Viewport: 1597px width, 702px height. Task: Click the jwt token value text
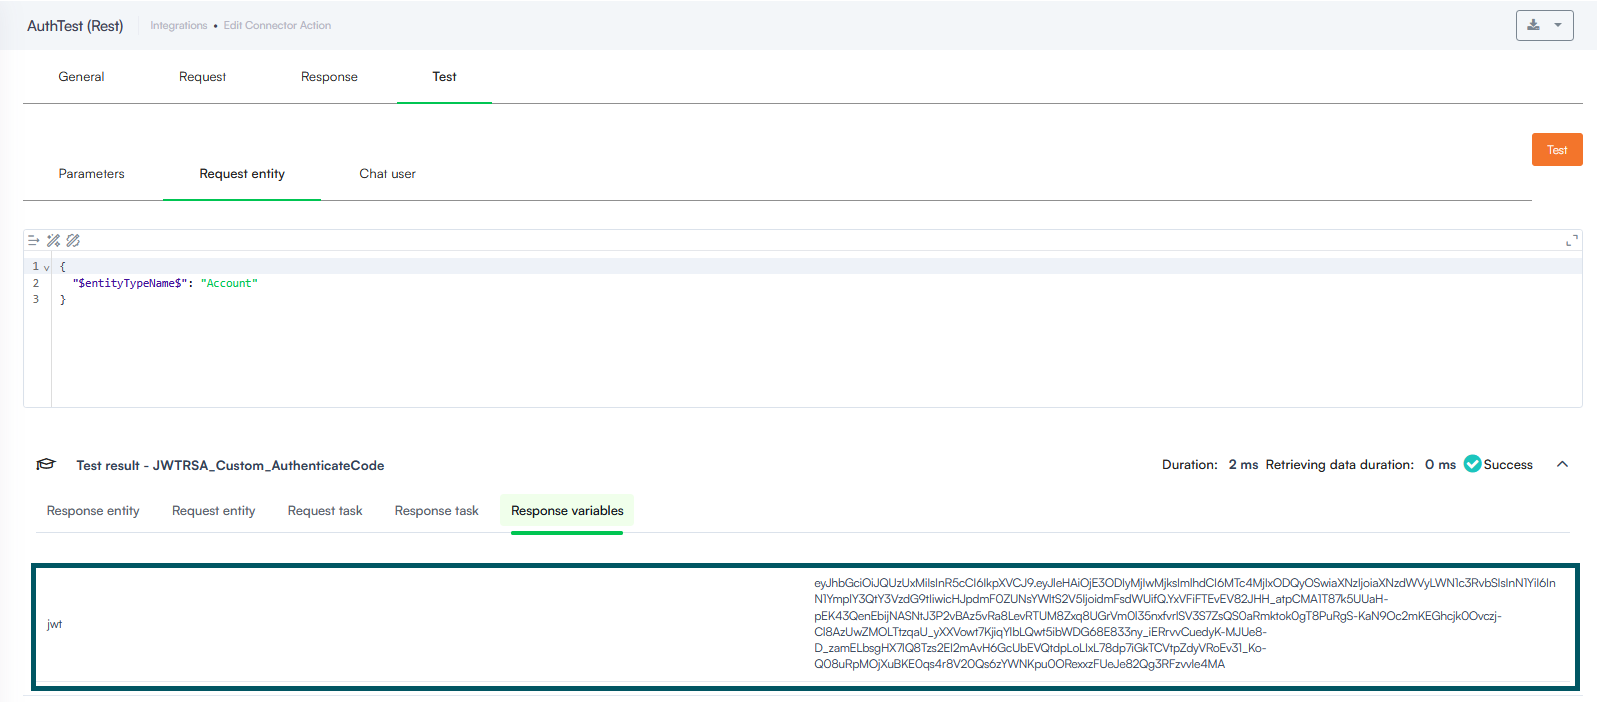(x=1184, y=623)
